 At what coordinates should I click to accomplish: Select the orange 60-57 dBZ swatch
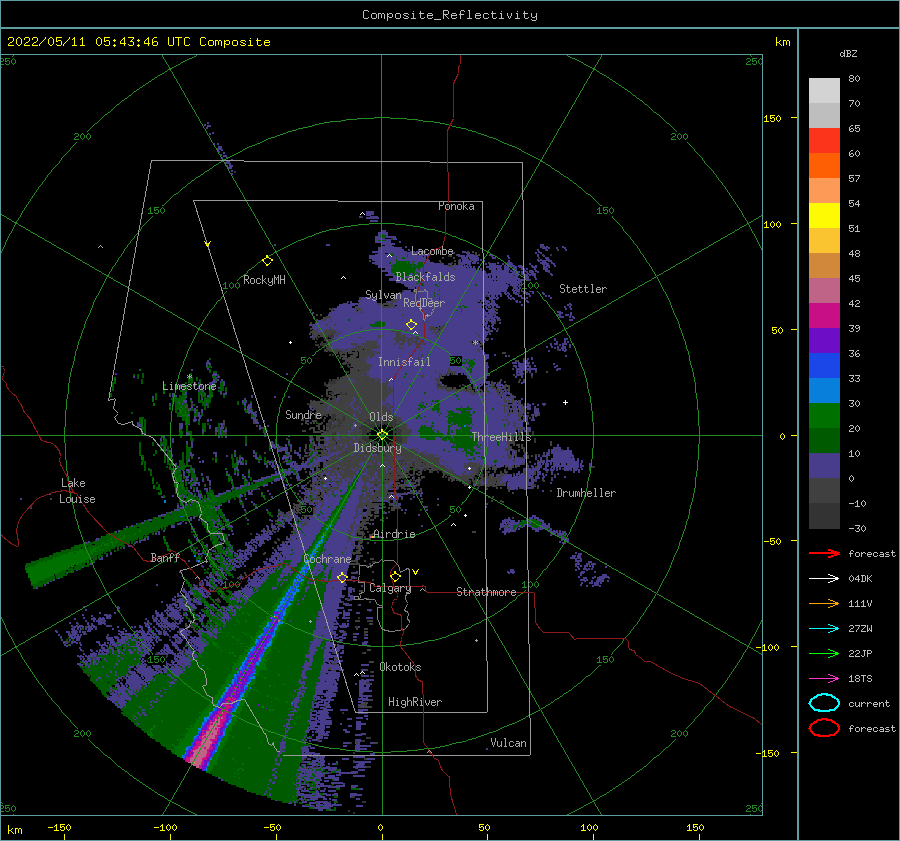coord(824,165)
